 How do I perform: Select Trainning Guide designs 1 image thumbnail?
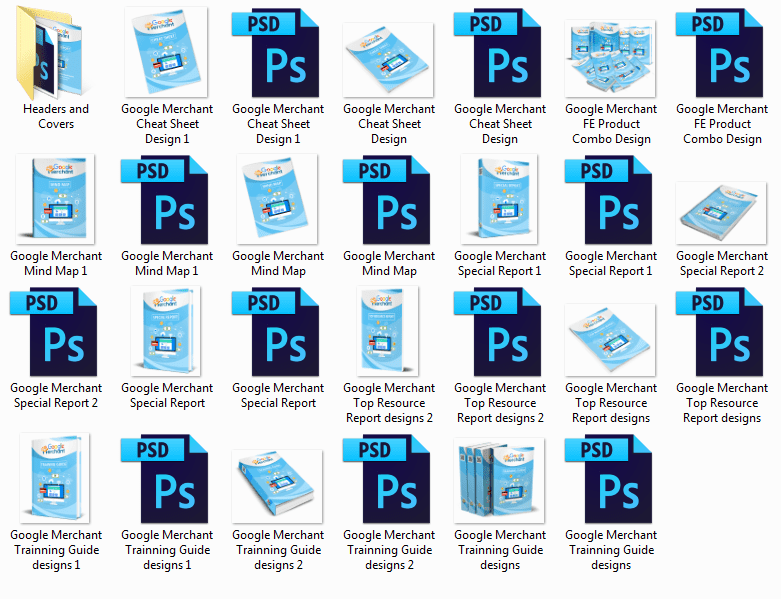pos(56,478)
